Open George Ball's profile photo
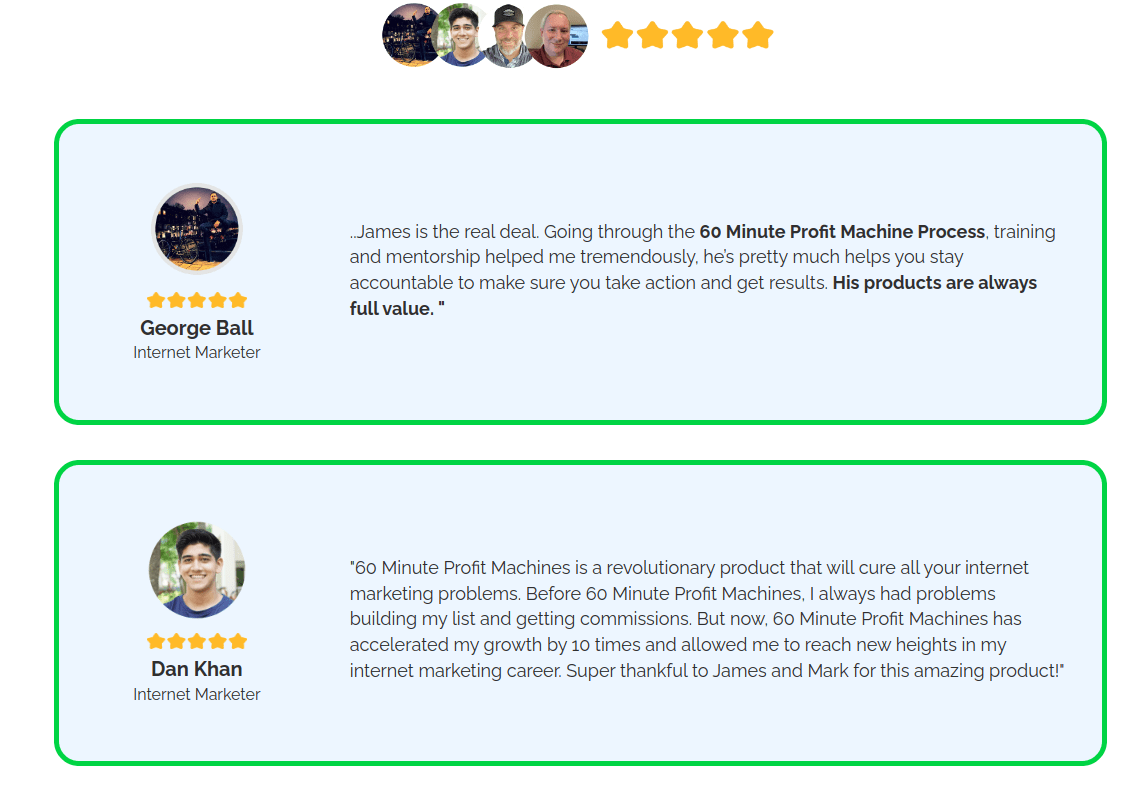 click(x=197, y=229)
